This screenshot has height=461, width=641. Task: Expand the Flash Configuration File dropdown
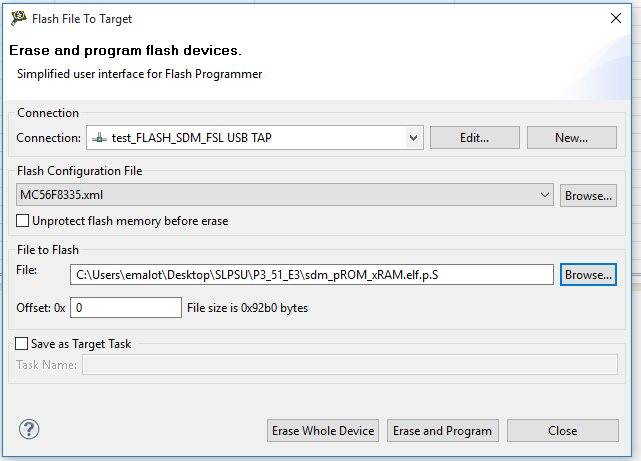544,196
